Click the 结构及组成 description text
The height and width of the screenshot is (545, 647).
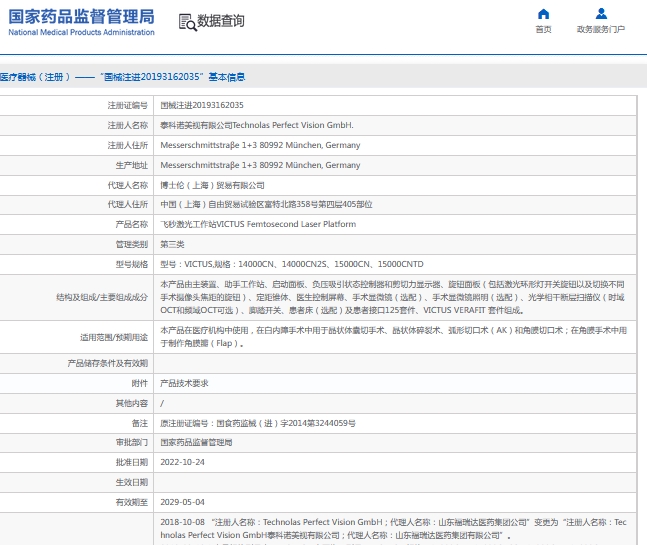click(392, 297)
